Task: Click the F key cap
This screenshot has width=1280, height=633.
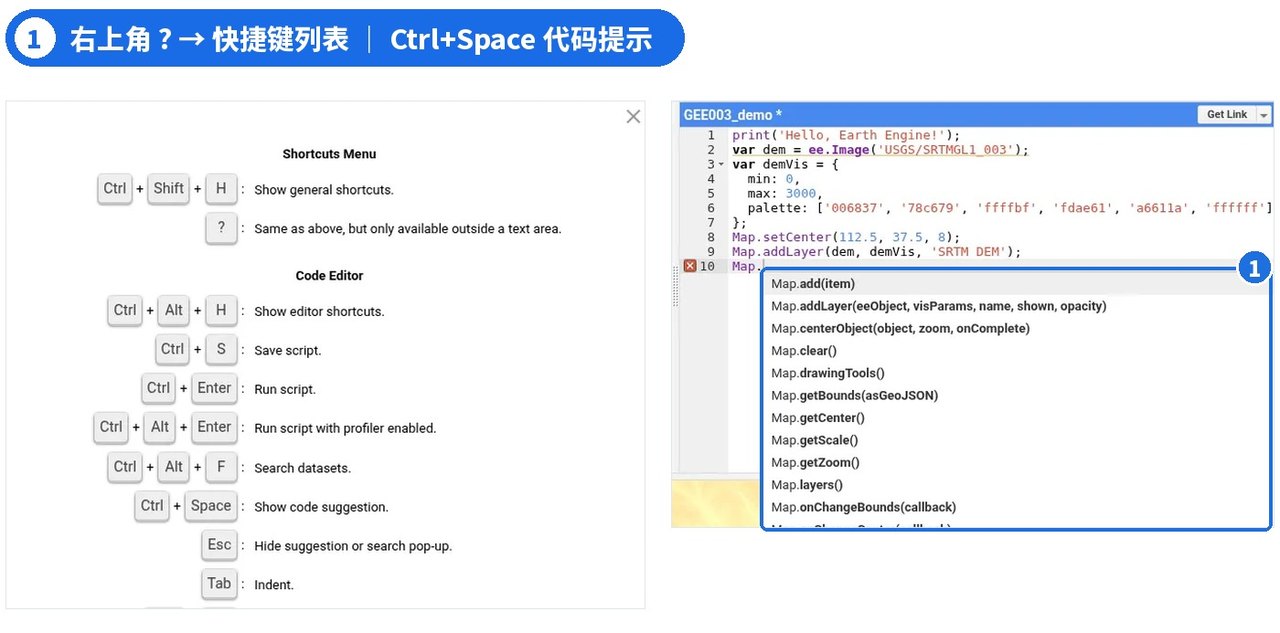Action: [221, 466]
